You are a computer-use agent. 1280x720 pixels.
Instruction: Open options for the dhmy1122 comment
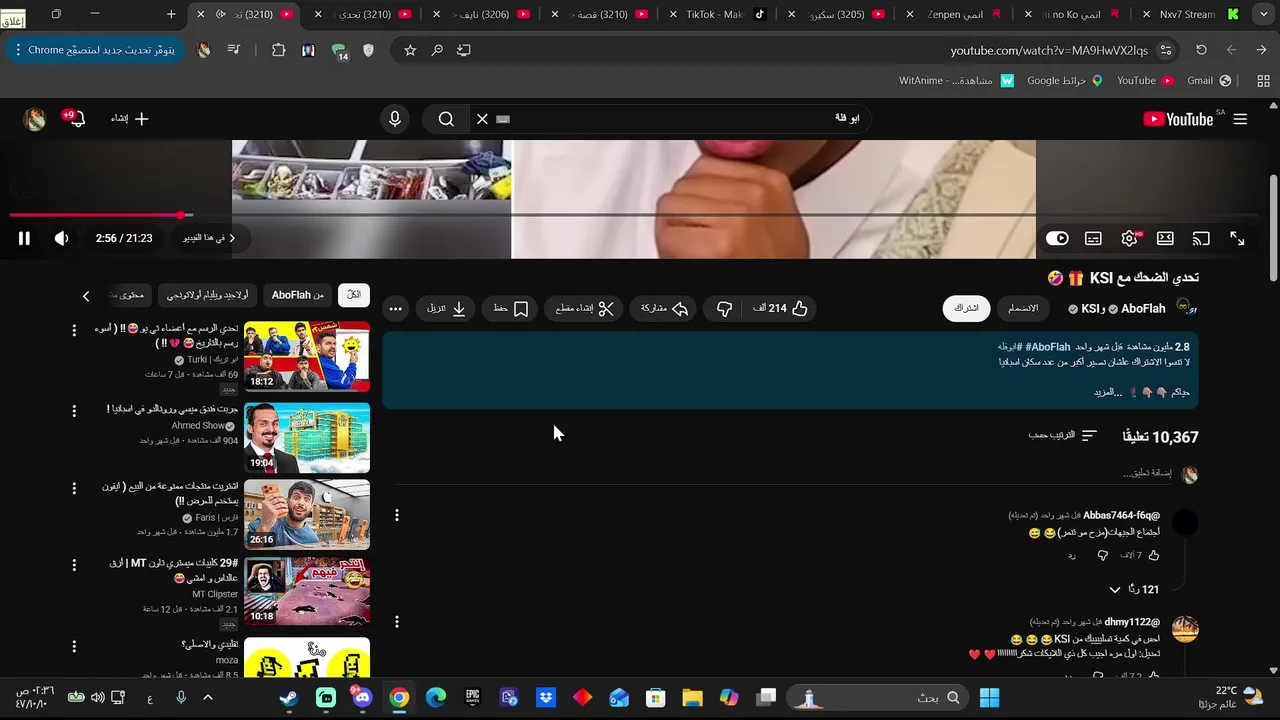pyautogui.click(x=397, y=622)
